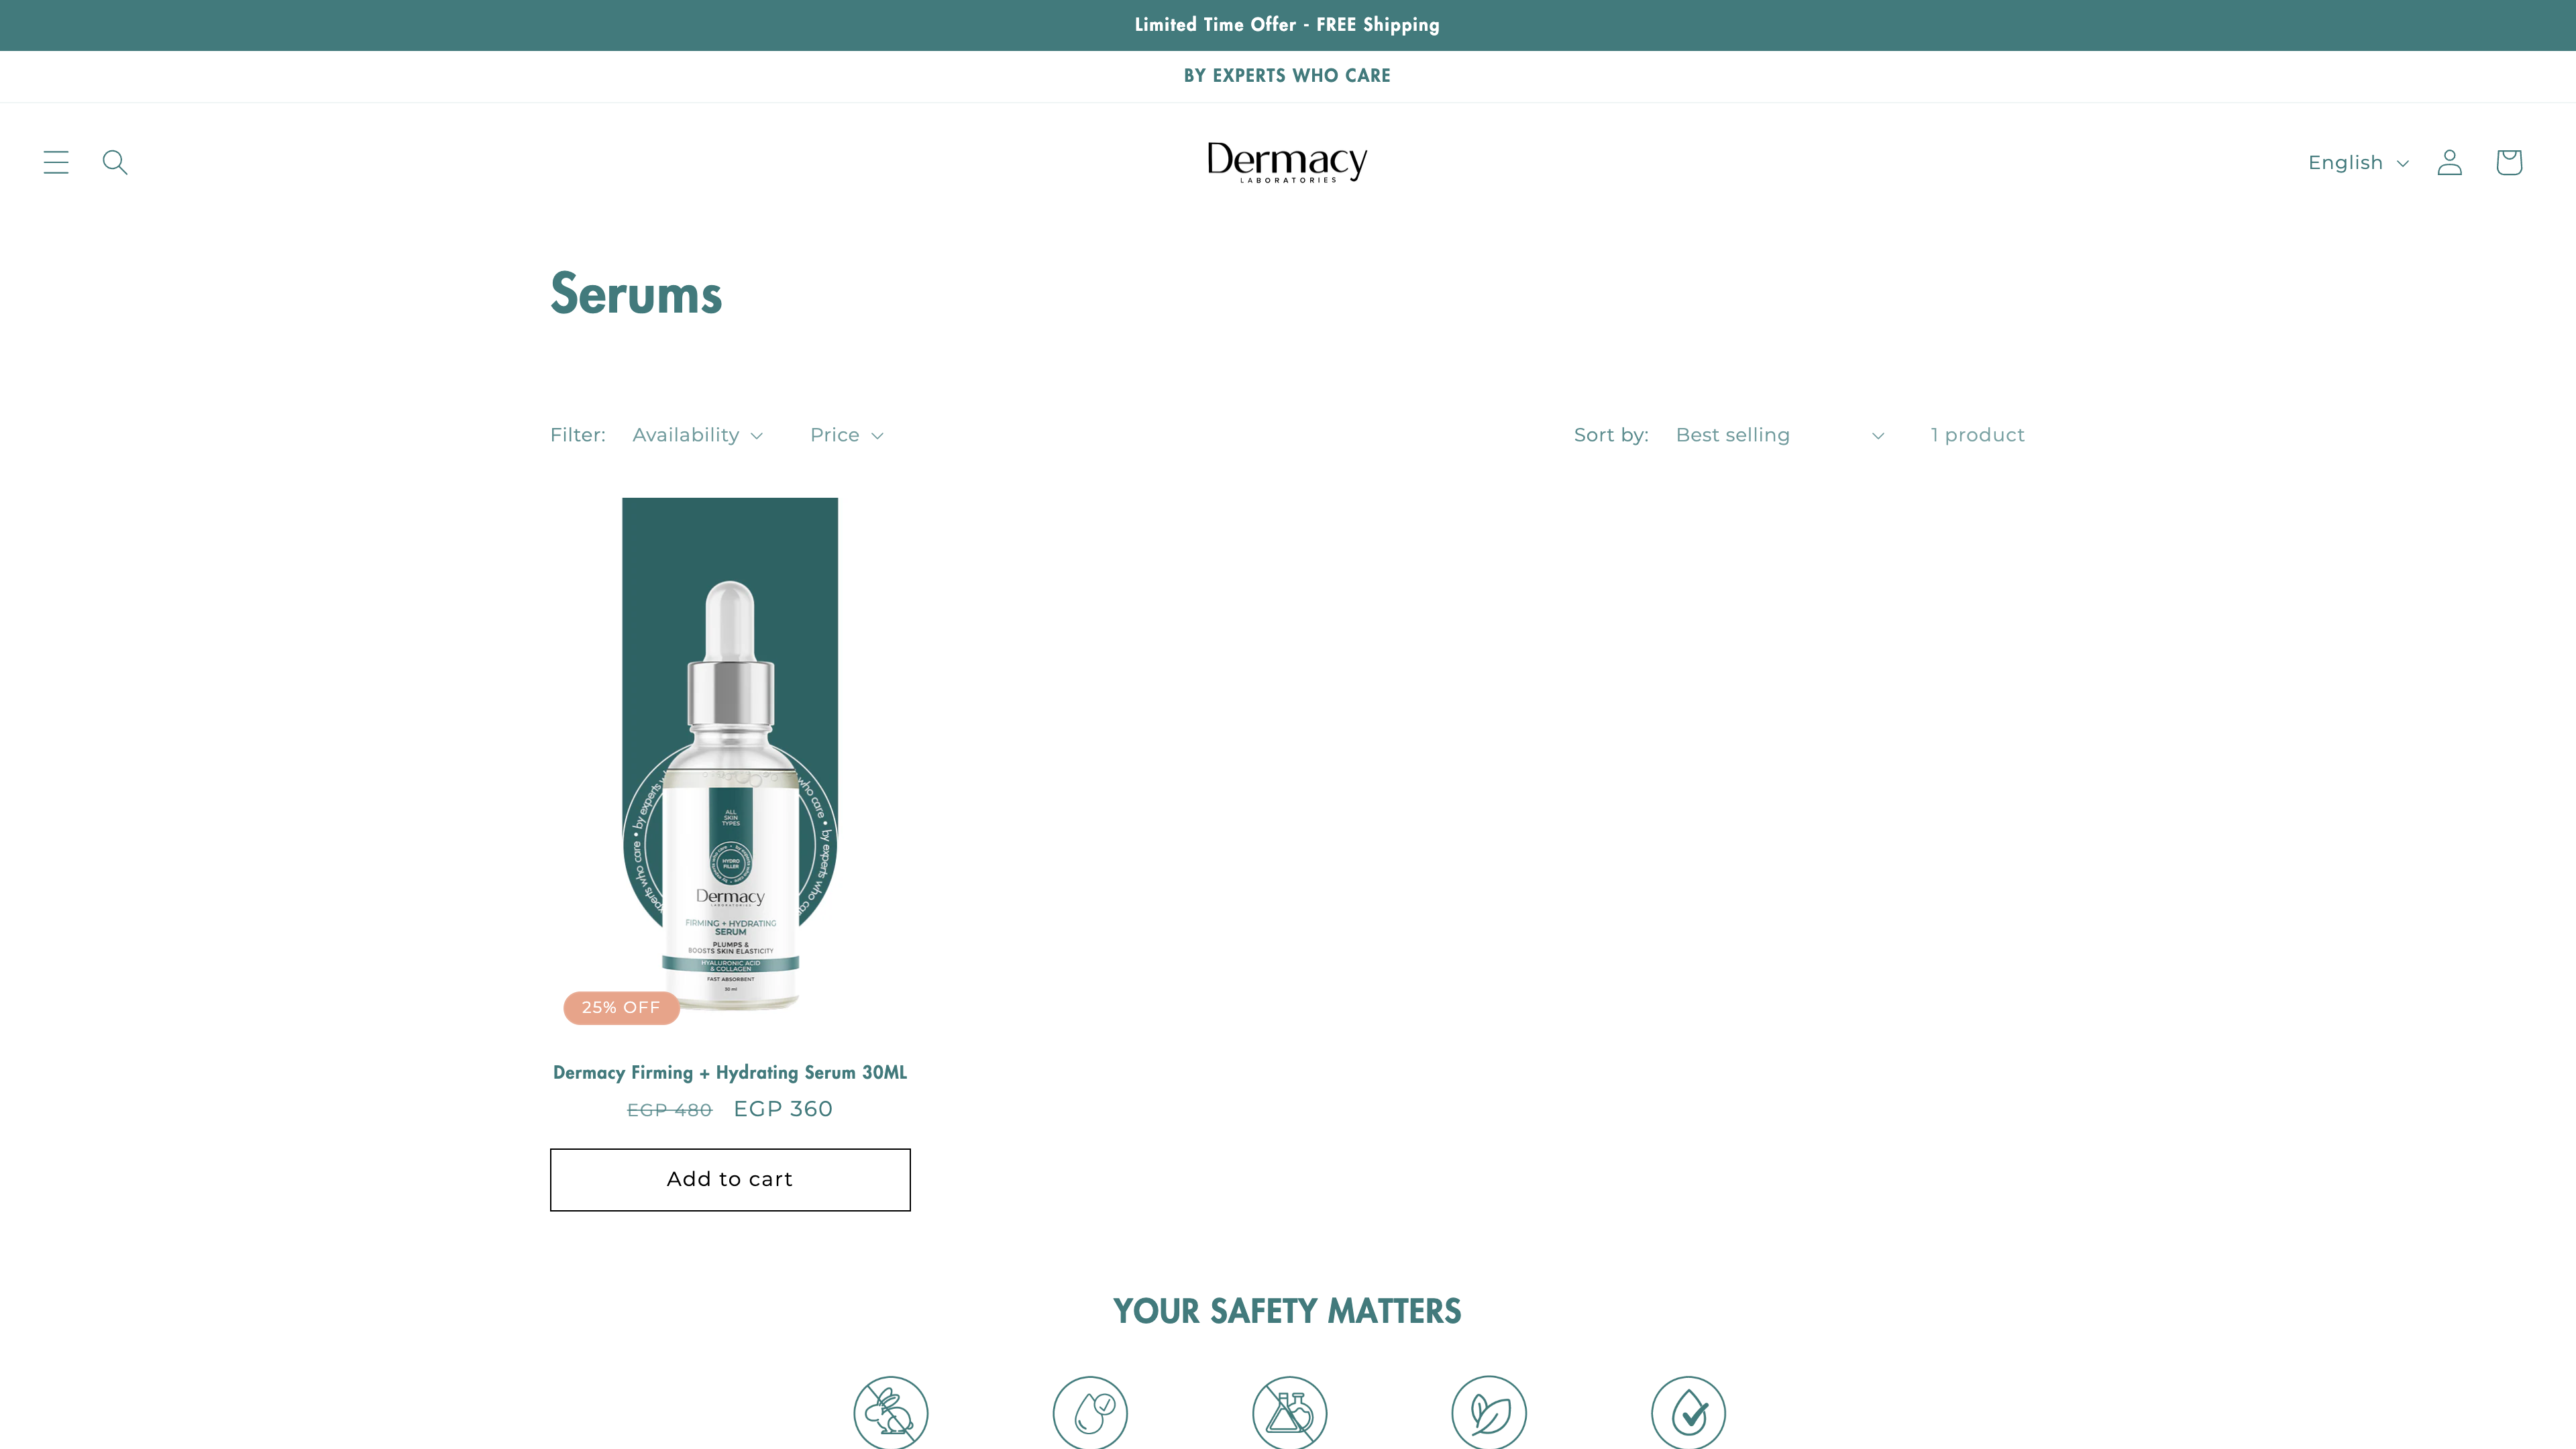Open the account login icon
2576x1449 pixels.
tap(2449, 162)
